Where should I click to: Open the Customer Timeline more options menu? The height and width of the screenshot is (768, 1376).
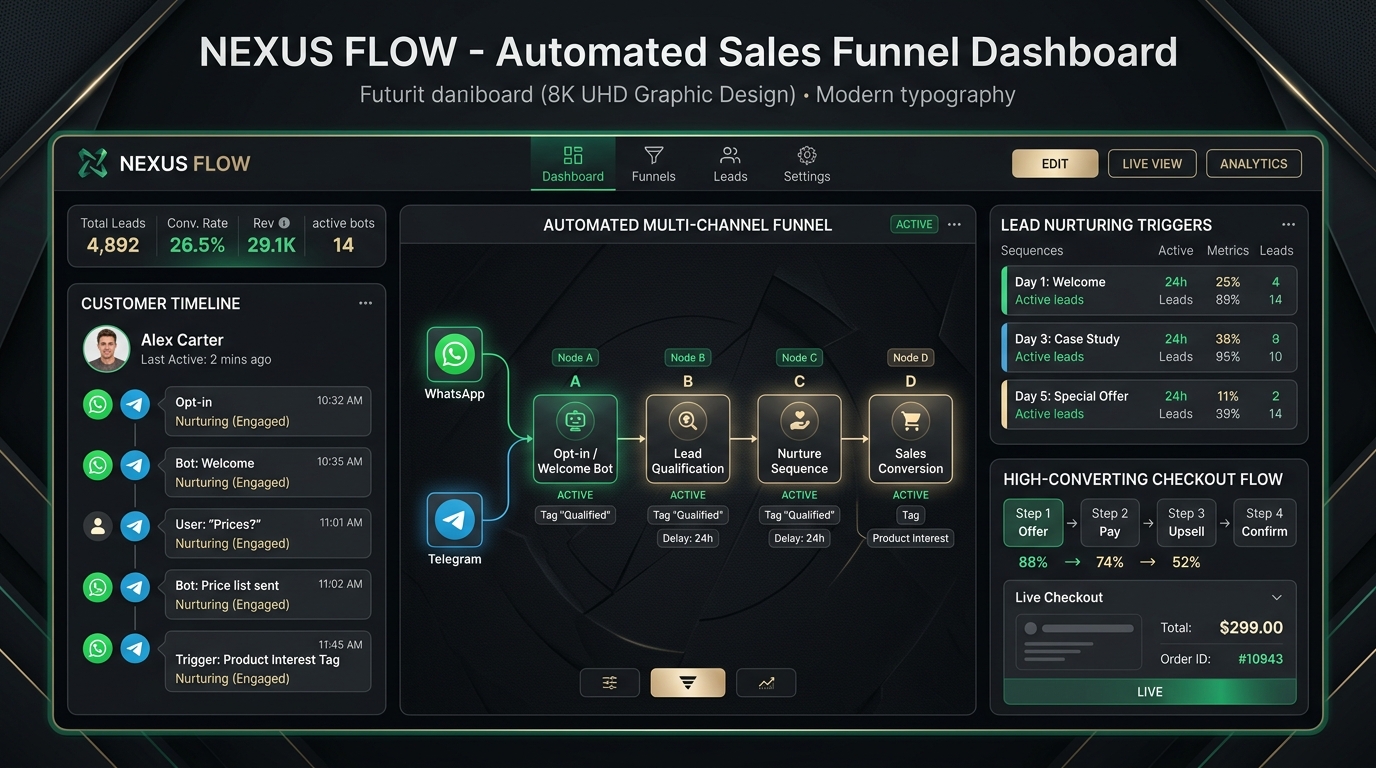click(x=365, y=303)
